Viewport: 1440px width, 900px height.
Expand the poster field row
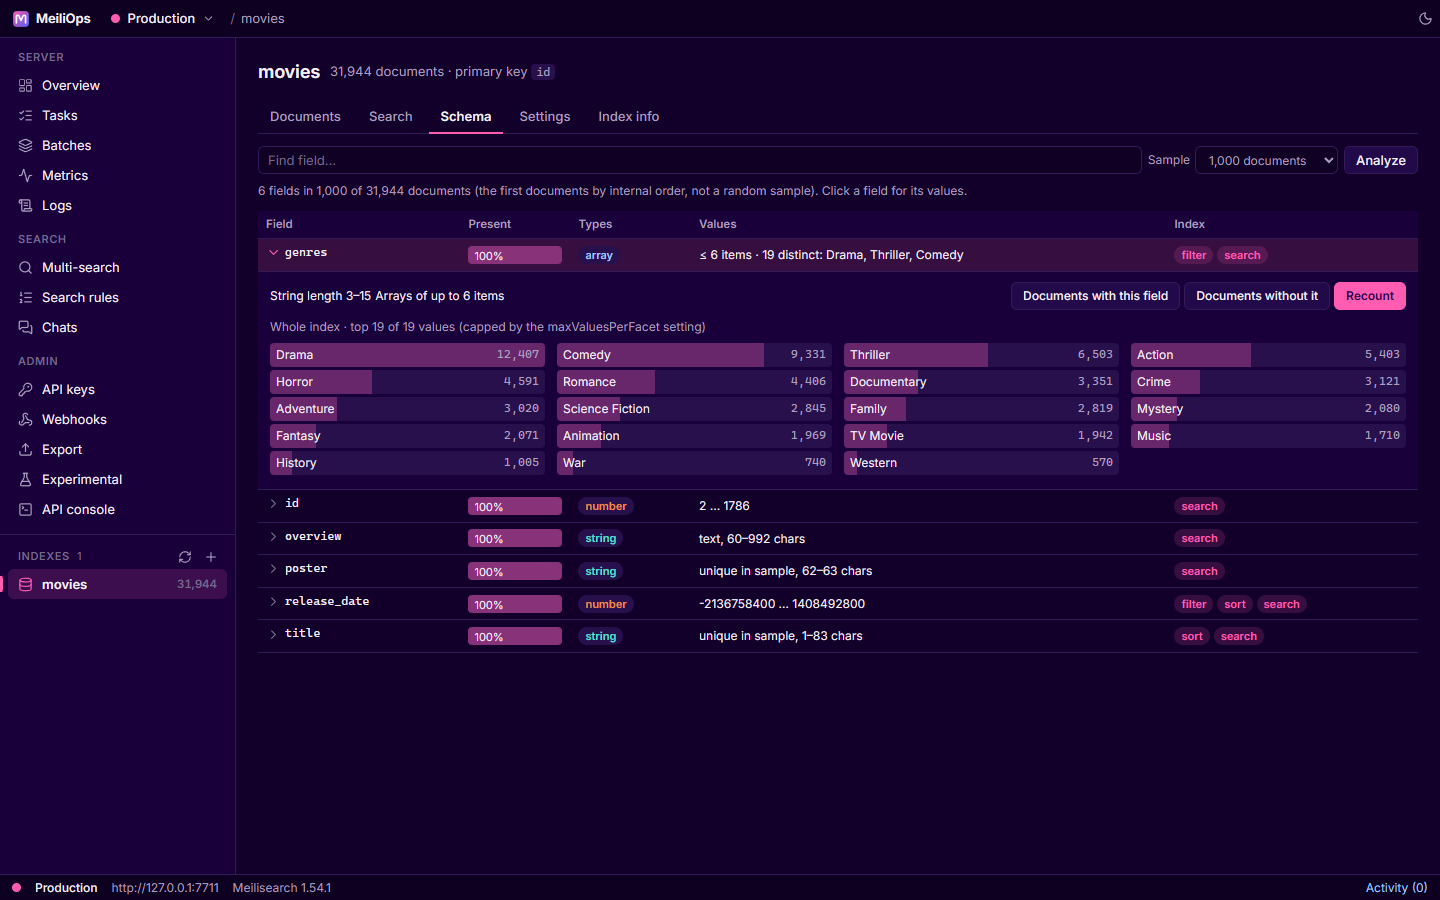point(273,569)
